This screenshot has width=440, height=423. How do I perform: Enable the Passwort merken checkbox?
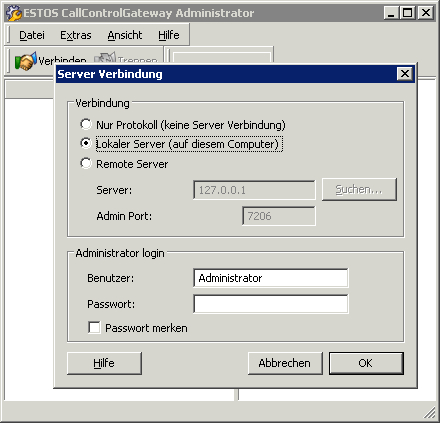94,327
